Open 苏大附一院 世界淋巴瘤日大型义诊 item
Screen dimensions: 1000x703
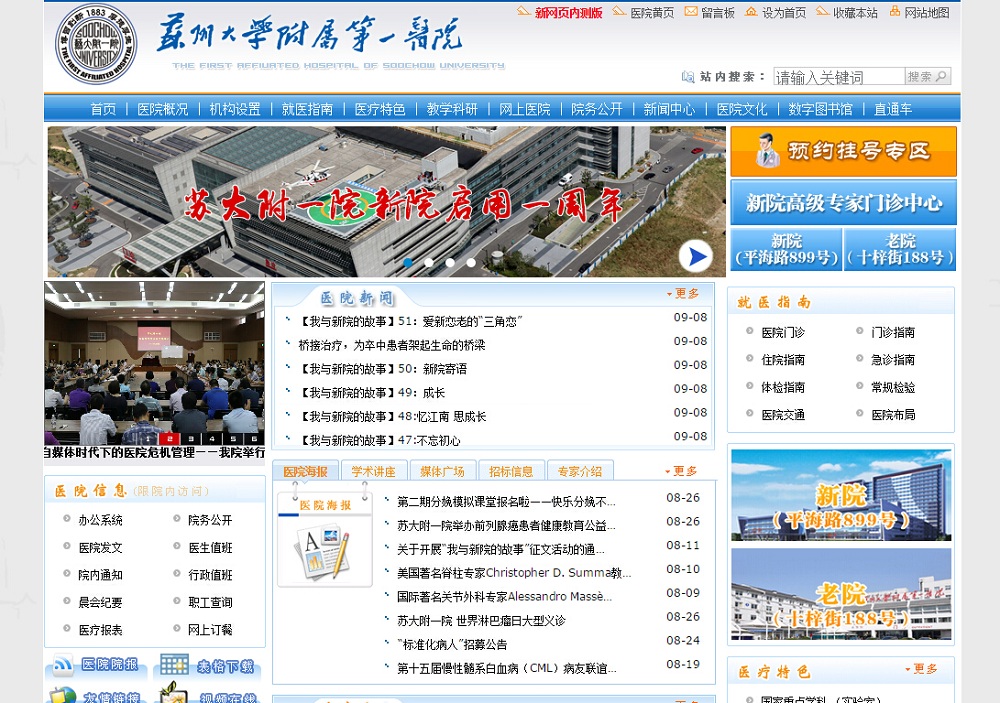(481, 620)
